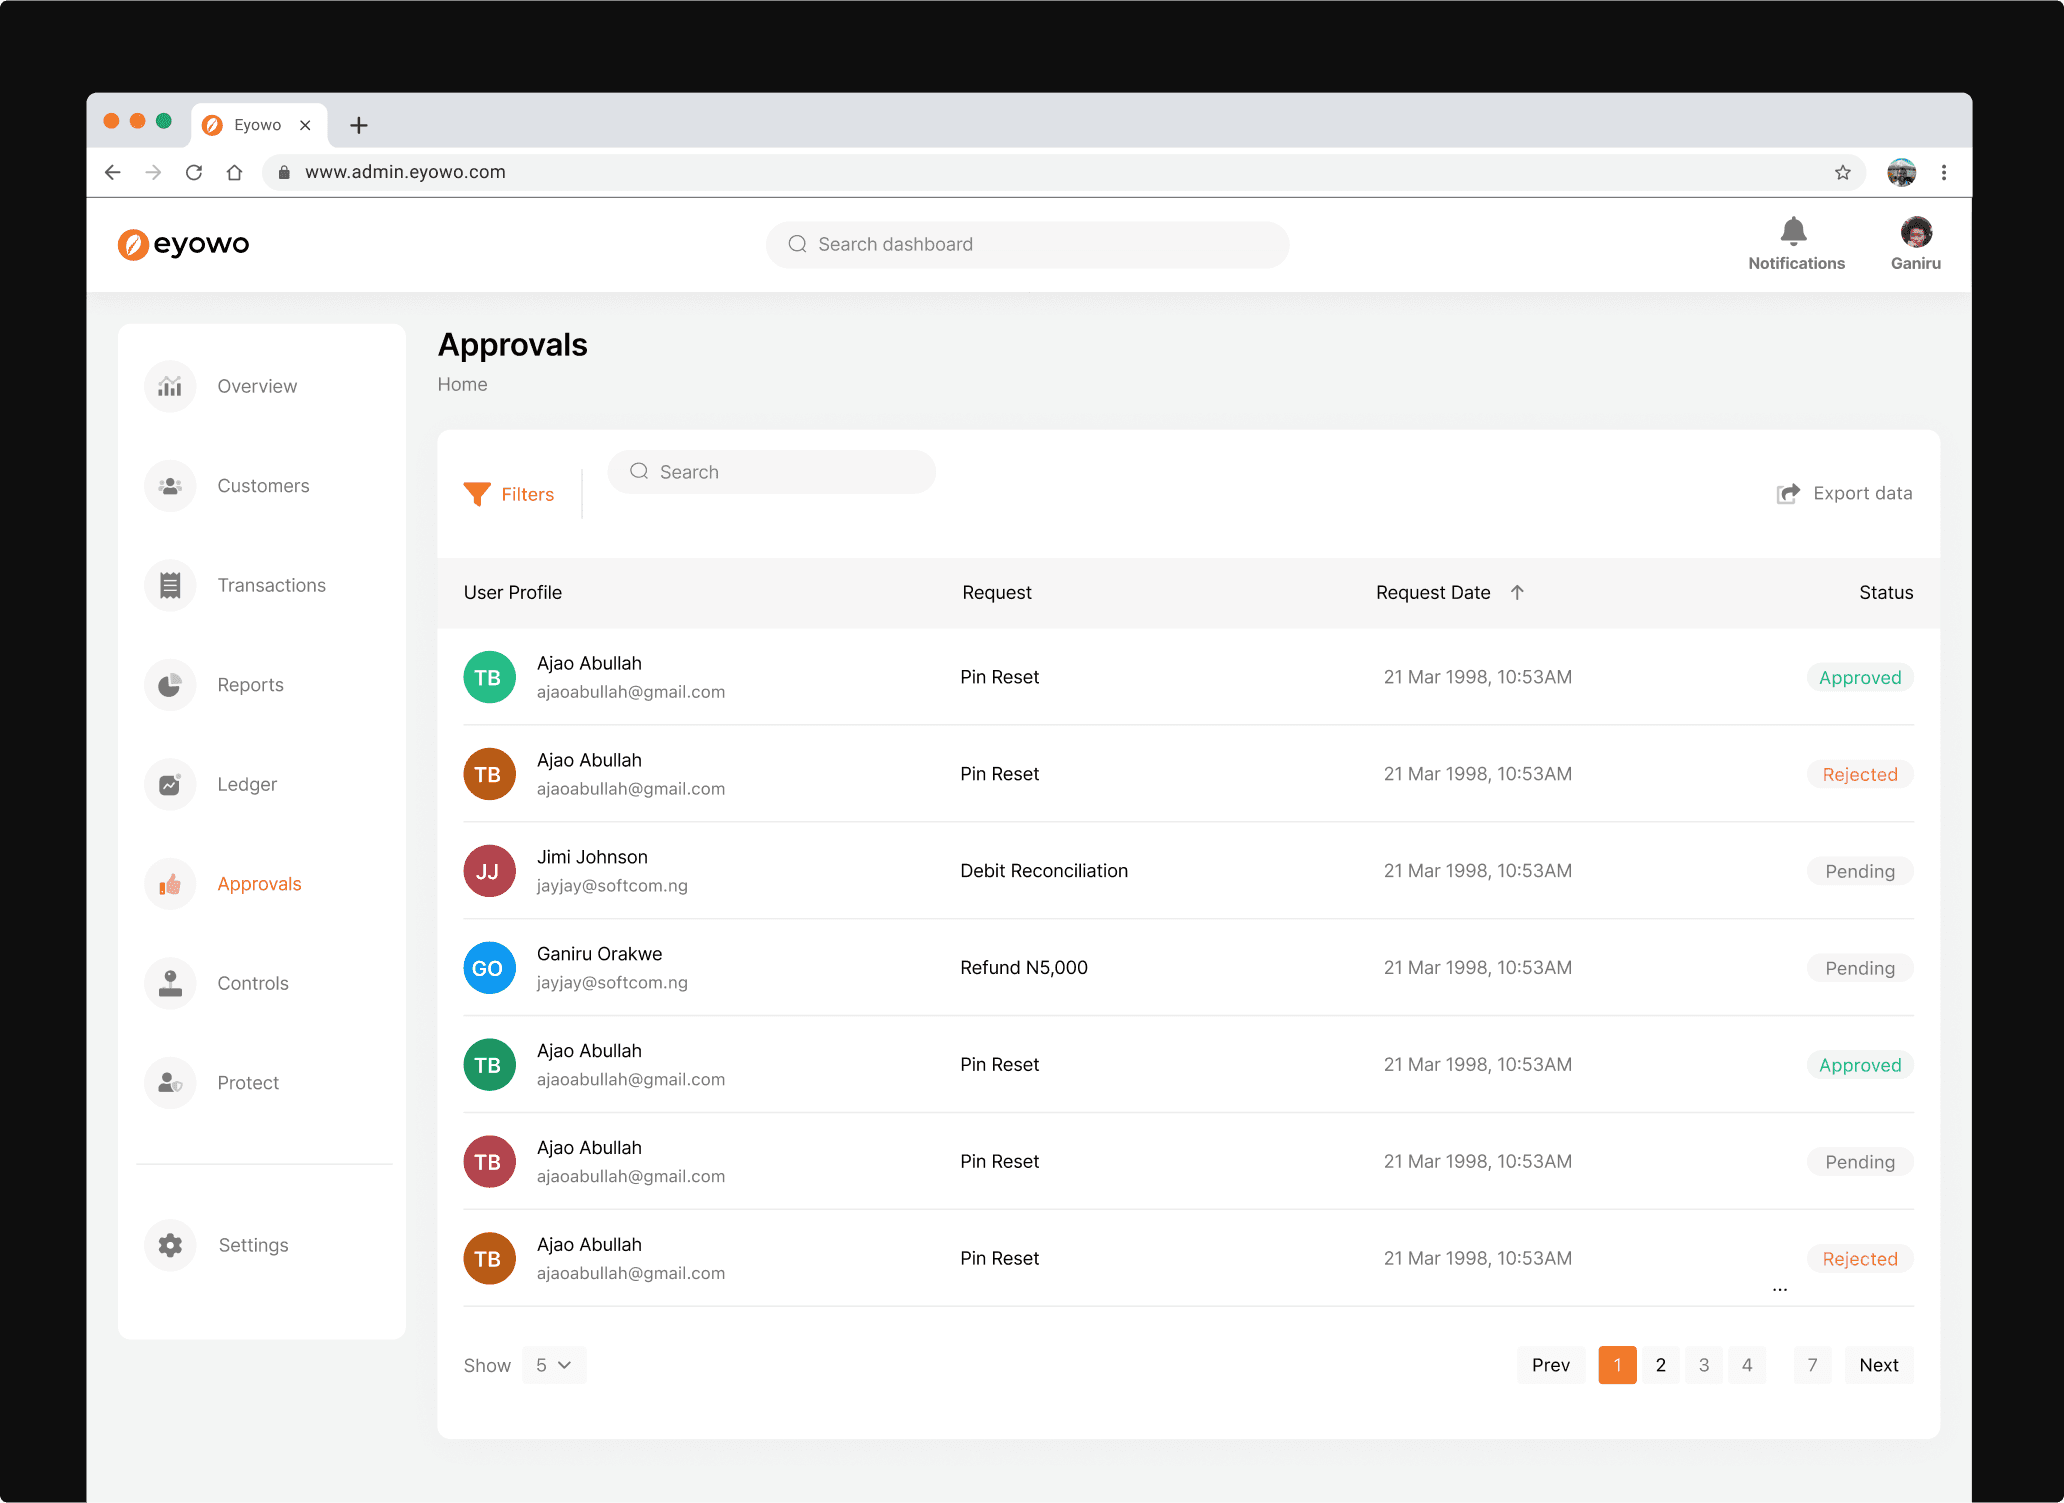The image size is (2064, 1503).
Task: Click Export data button
Action: (1845, 493)
